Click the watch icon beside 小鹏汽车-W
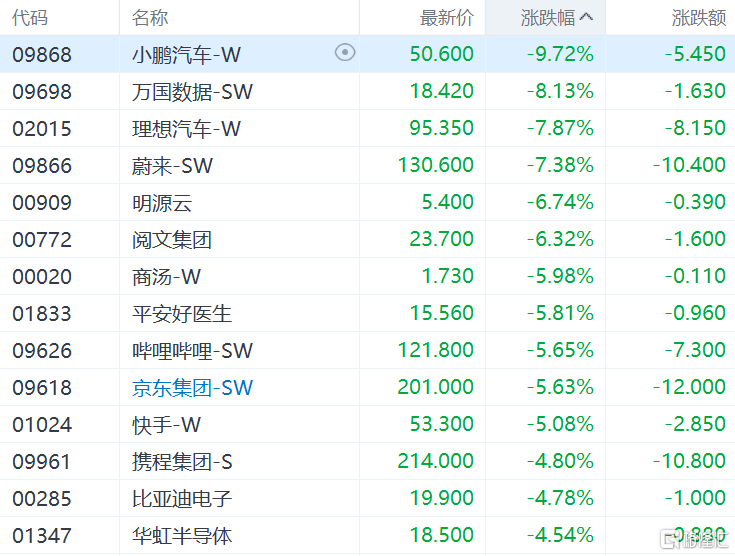Screen dimensions: 735x556 click(x=345, y=53)
